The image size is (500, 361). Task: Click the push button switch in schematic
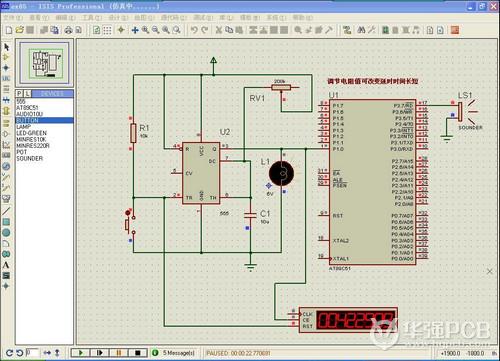(x=130, y=225)
